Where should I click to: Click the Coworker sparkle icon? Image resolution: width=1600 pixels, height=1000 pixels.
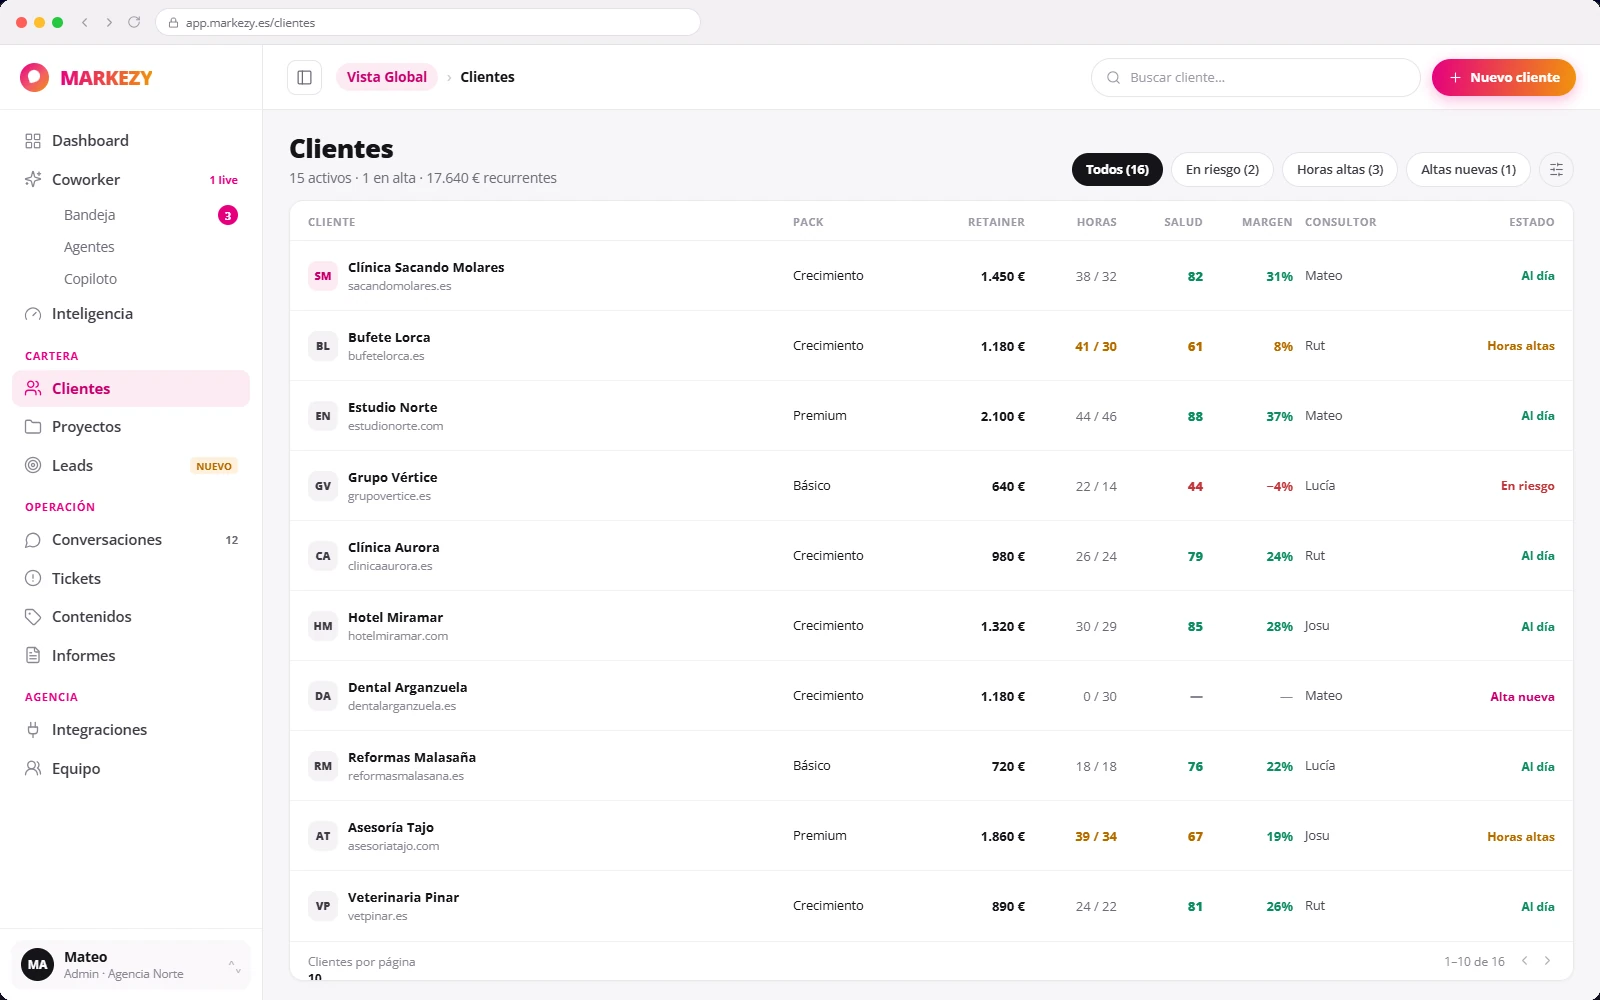(33, 180)
